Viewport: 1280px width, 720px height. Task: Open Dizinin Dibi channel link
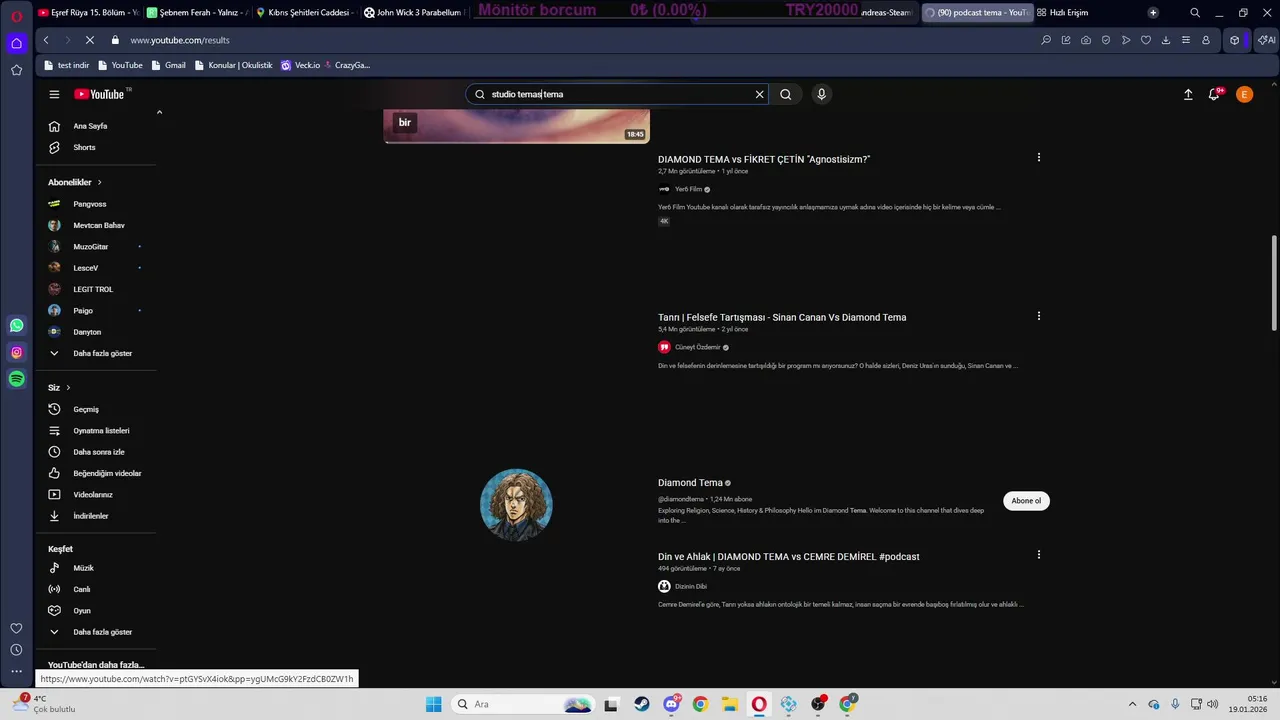pyautogui.click(x=691, y=586)
